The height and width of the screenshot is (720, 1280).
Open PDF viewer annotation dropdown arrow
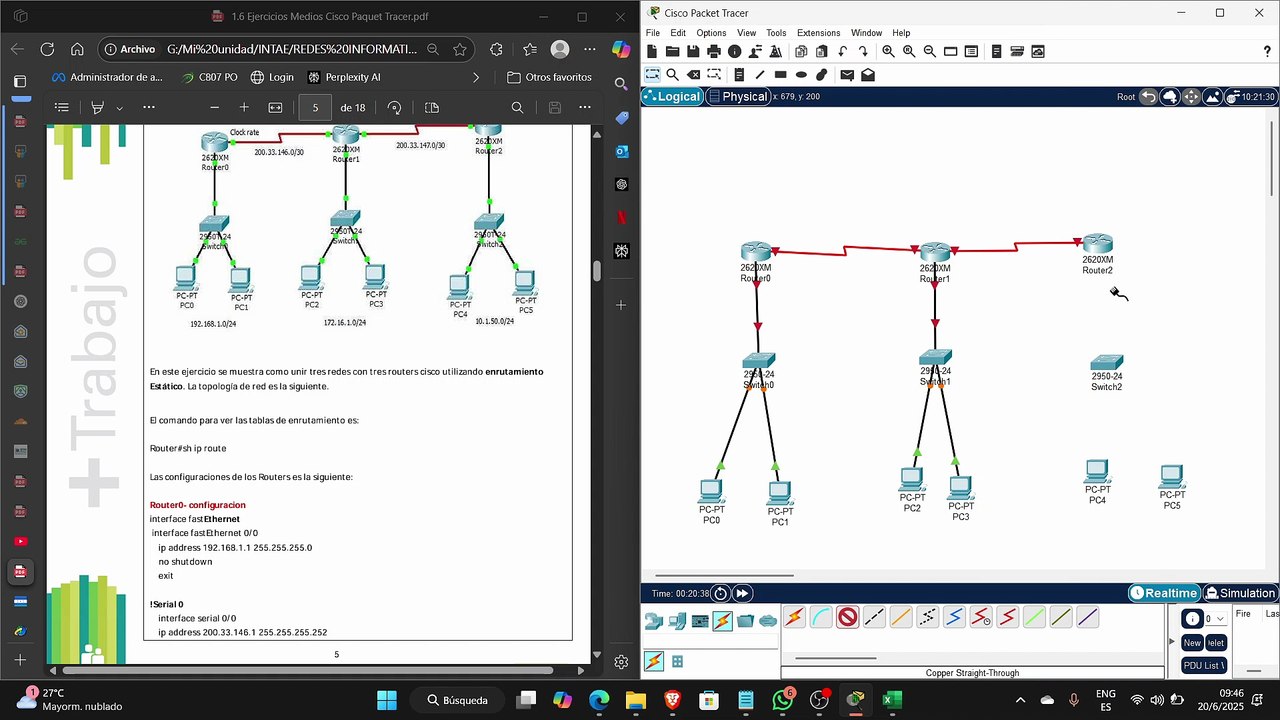tap(119, 108)
